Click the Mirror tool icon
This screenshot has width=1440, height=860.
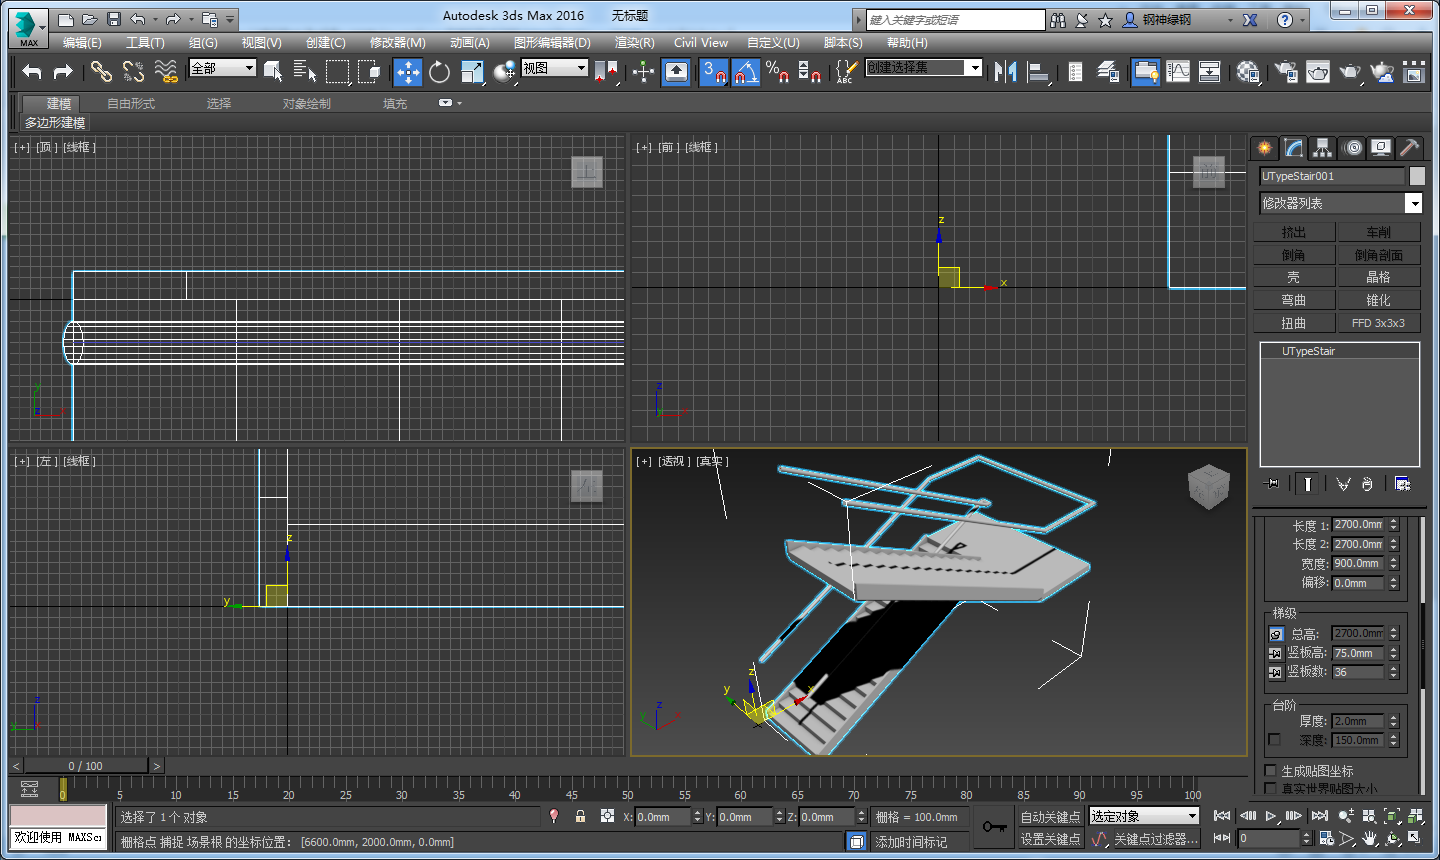(1006, 71)
